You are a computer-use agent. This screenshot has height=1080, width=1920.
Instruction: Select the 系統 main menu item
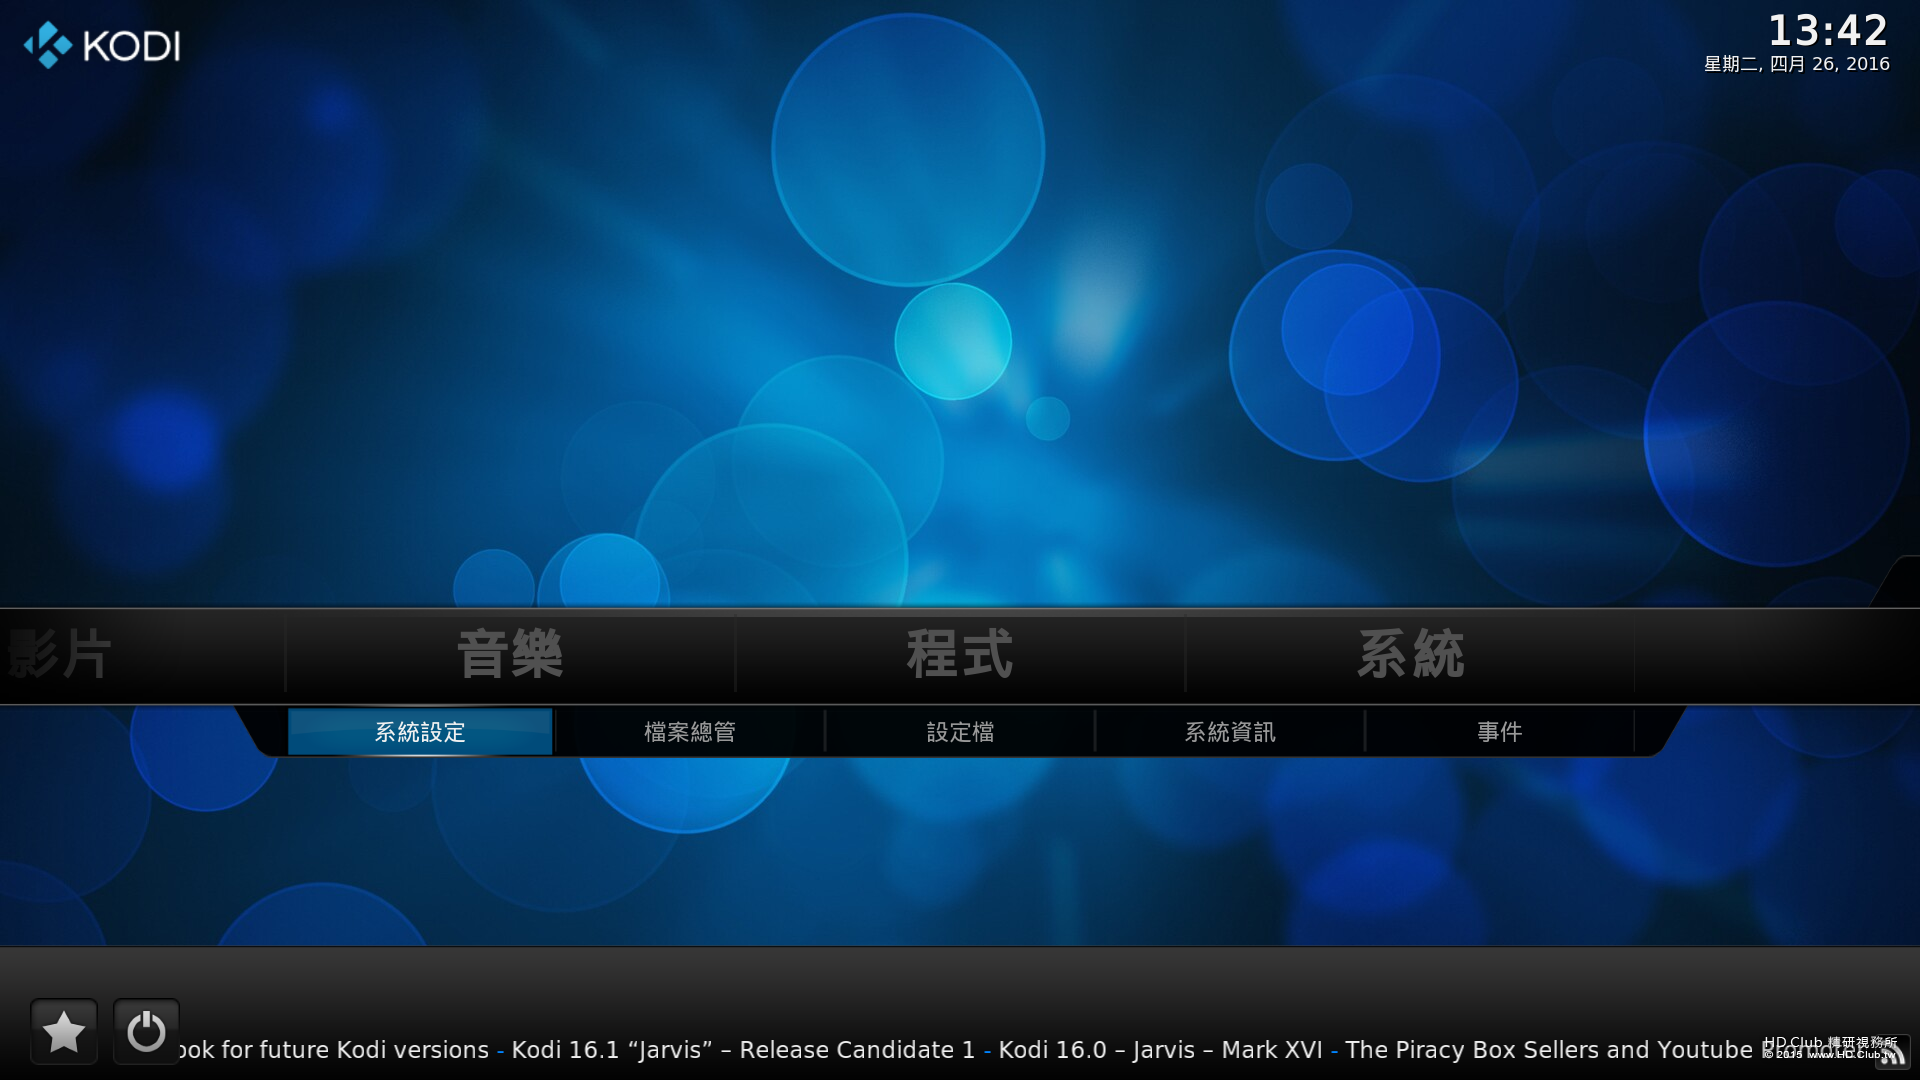[x=1410, y=655]
